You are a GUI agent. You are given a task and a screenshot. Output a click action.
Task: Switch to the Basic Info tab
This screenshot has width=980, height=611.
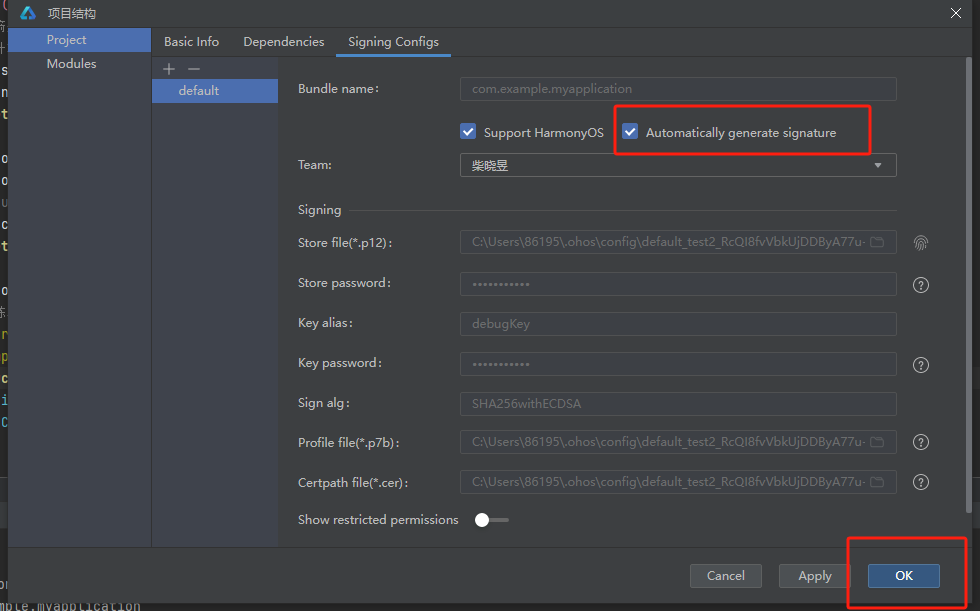[191, 42]
